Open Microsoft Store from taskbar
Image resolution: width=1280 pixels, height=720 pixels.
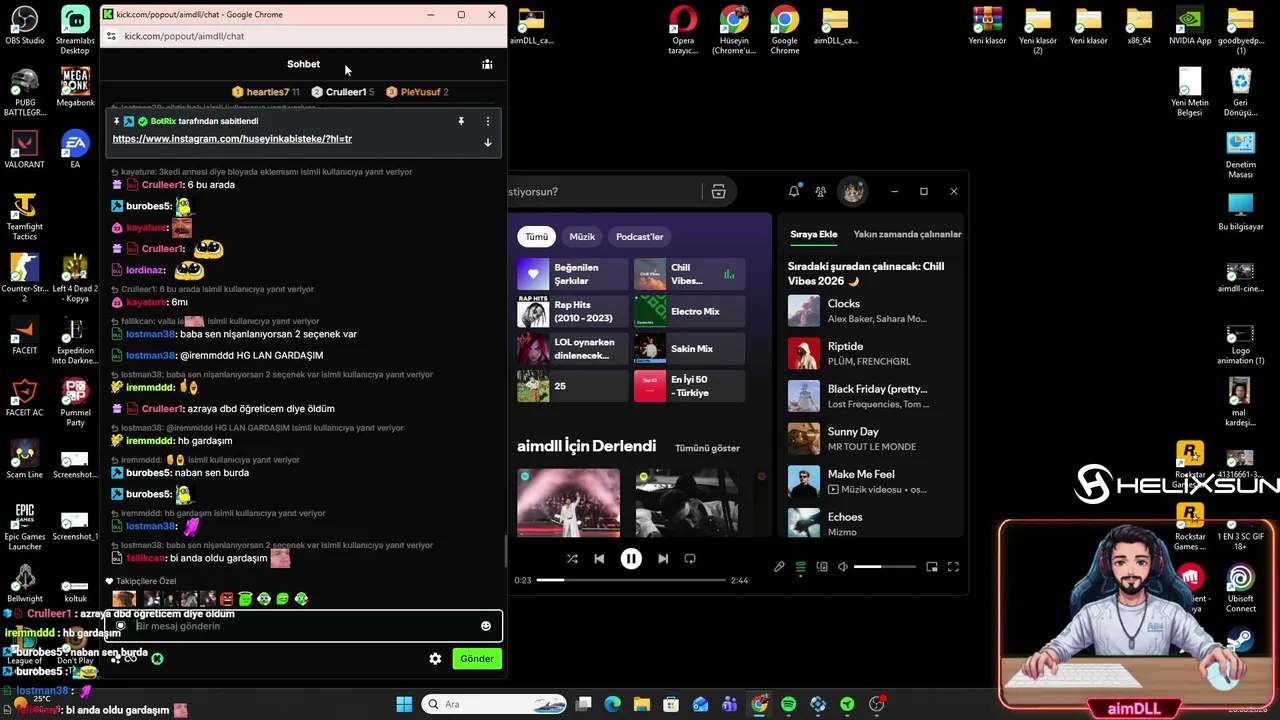click(671, 704)
